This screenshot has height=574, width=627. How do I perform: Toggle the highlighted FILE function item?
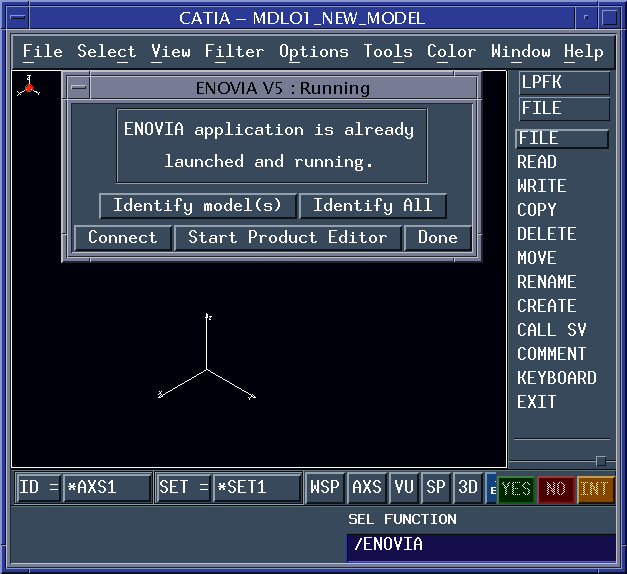(x=562, y=138)
